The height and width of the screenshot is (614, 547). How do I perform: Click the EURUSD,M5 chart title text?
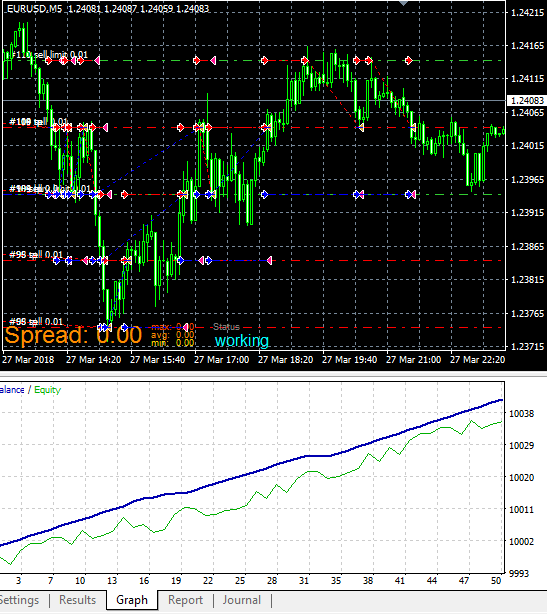point(34,9)
